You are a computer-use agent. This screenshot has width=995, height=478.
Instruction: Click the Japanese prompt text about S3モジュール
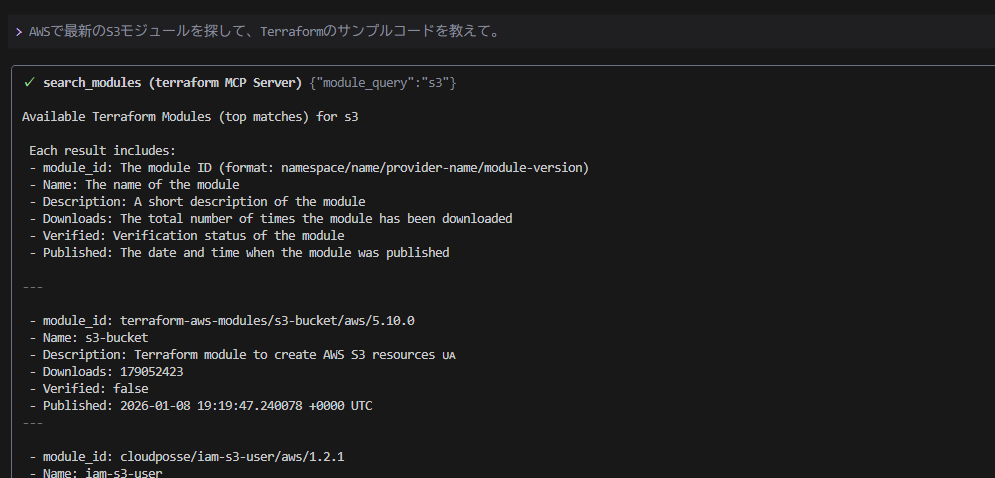click(x=264, y=32)
